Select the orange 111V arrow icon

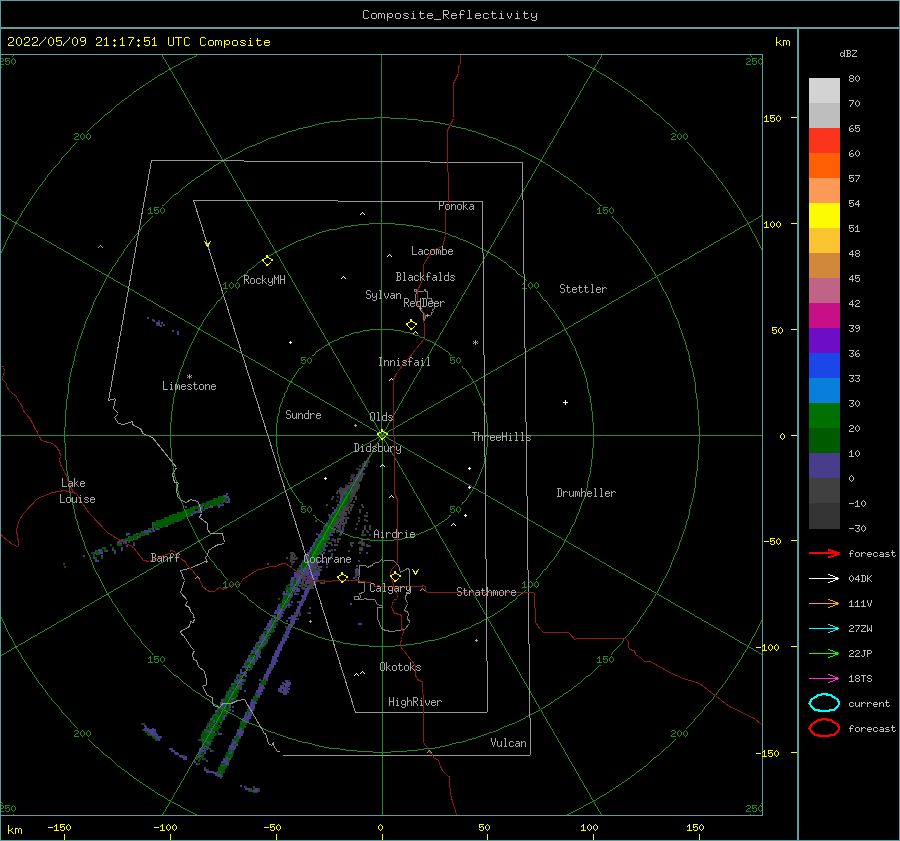pos(824,603)
